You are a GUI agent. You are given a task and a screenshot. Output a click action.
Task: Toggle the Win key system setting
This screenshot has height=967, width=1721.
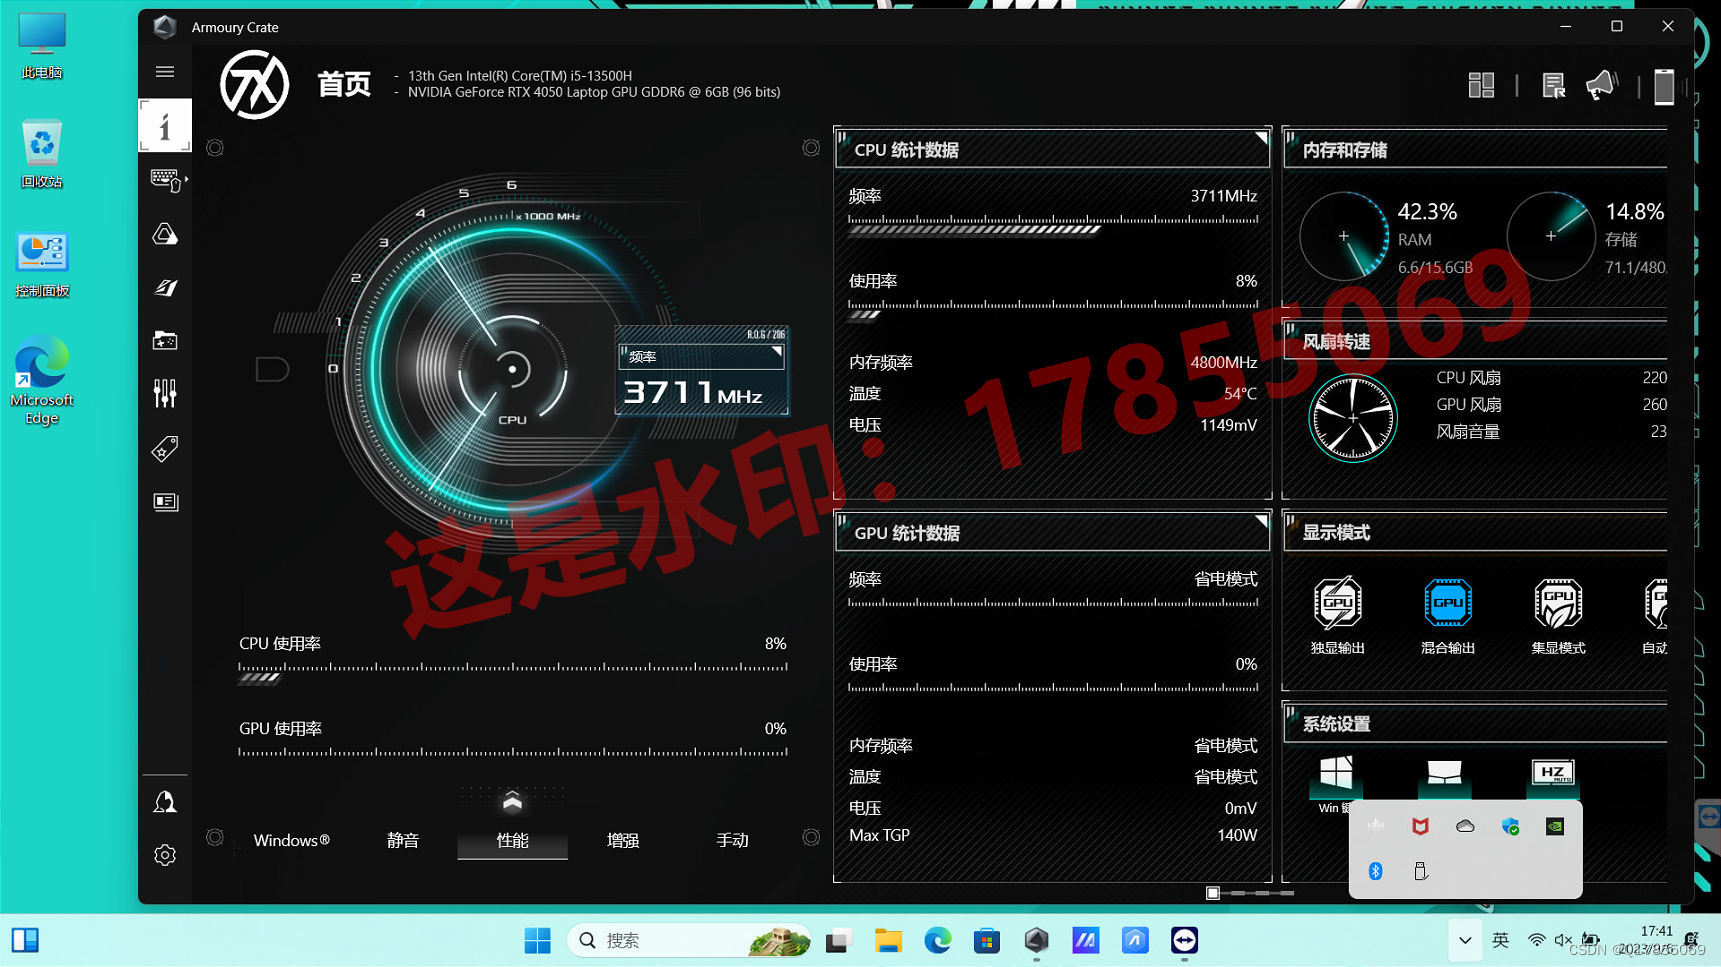[x=1336, y=776]
